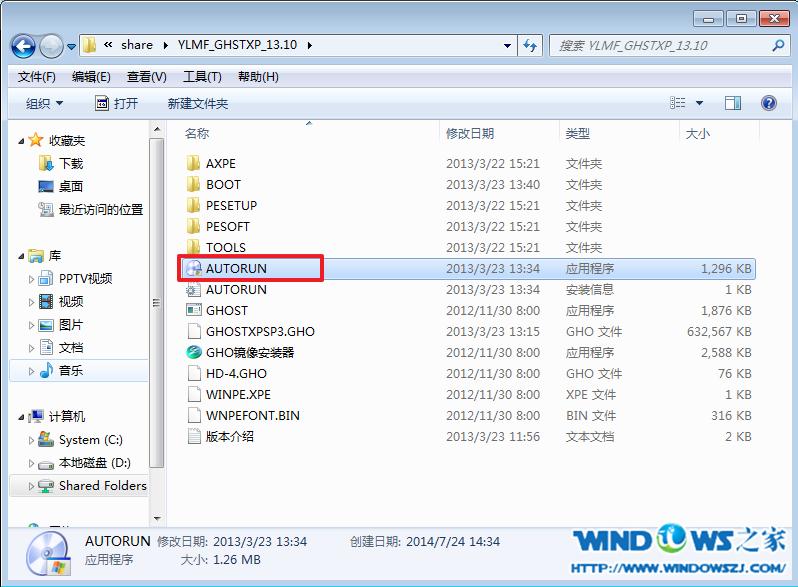This screenshot has width=798, height=587.
Task: Expand the System (C:) drive node
Action: point(32,440)
